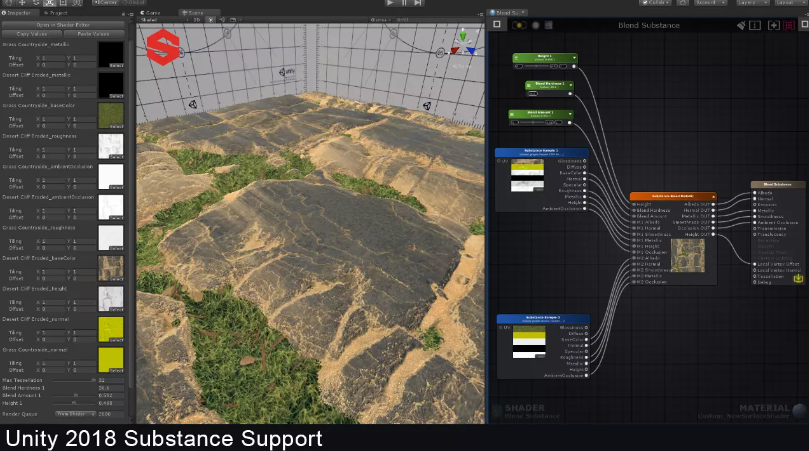Viewport: 809px width, 451px height.
Task: Click the hamburger icon on Height 1 node
Action: [517, 57]
